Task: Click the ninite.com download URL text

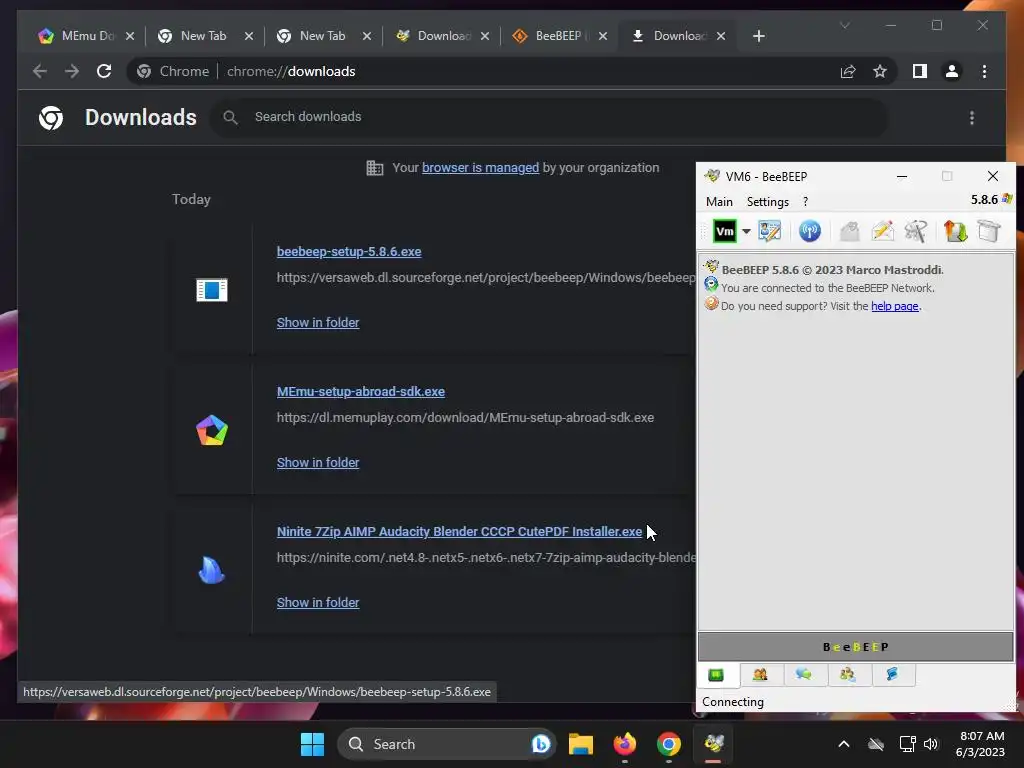Action: click(x=486, y=557)
